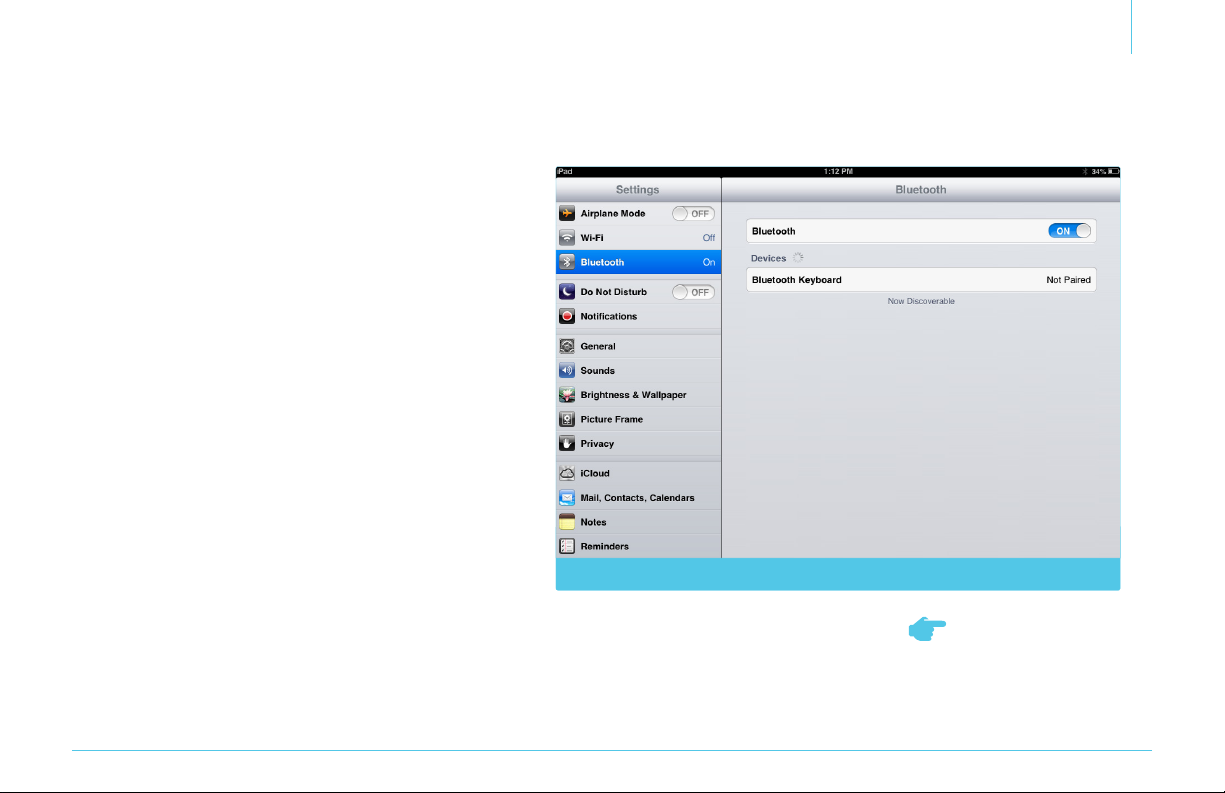Open the Privacy settings
This screenshot has height=793, width=1225.
click(x=638, y=443)
